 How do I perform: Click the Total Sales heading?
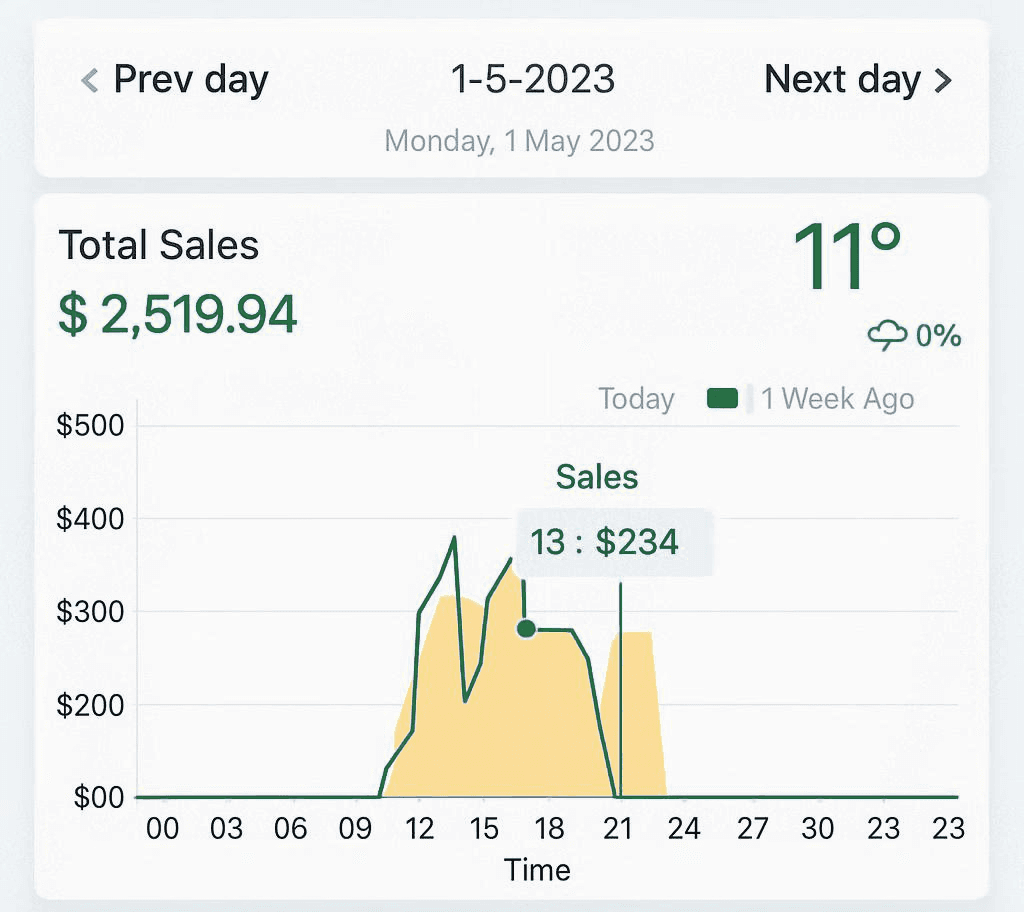point(159,245)
